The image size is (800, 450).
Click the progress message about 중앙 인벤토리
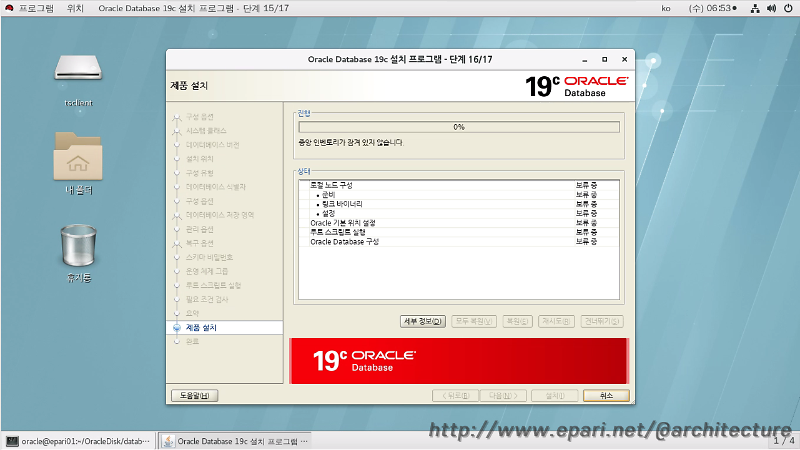pos(351,143)
